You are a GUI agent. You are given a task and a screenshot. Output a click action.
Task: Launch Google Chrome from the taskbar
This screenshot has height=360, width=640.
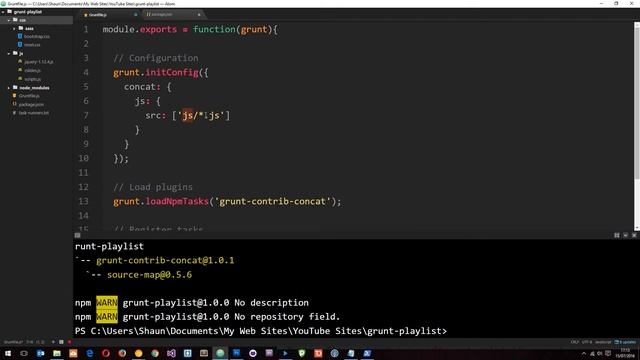tap(155, 353)
